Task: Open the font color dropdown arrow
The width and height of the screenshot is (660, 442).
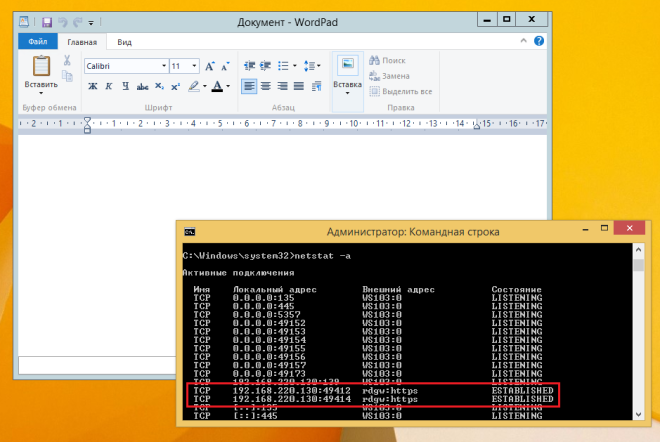Action: [228, 87]
